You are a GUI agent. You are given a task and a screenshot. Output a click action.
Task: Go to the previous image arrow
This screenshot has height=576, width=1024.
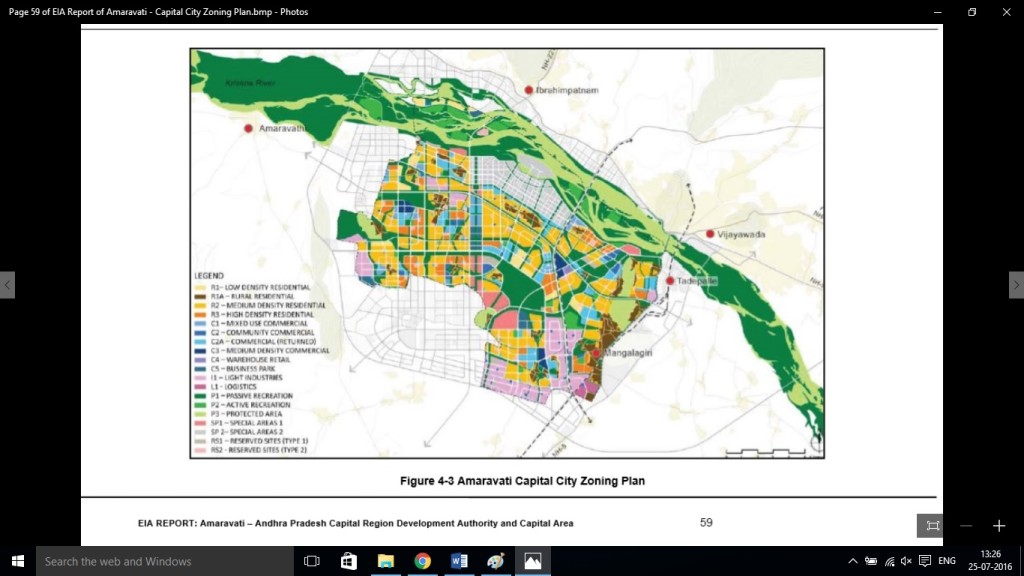pyautogui.click(x=7, y=285)
